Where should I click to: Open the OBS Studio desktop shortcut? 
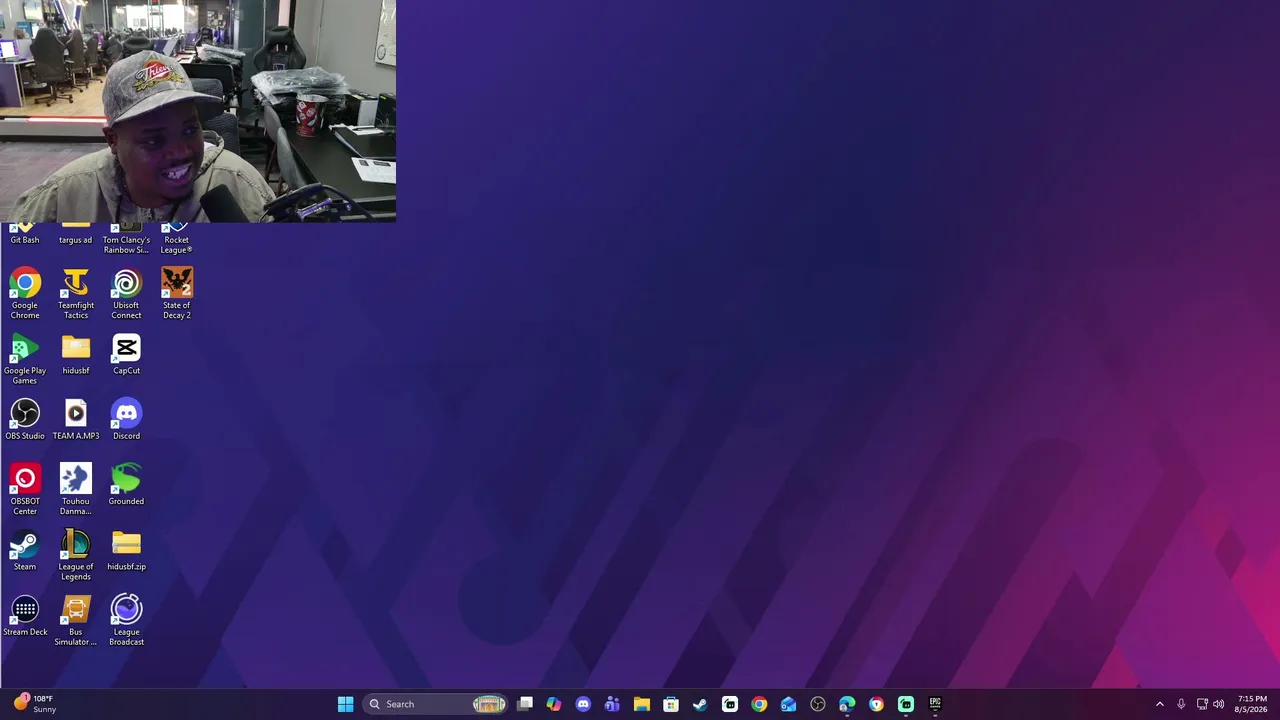tap(25, 420)
